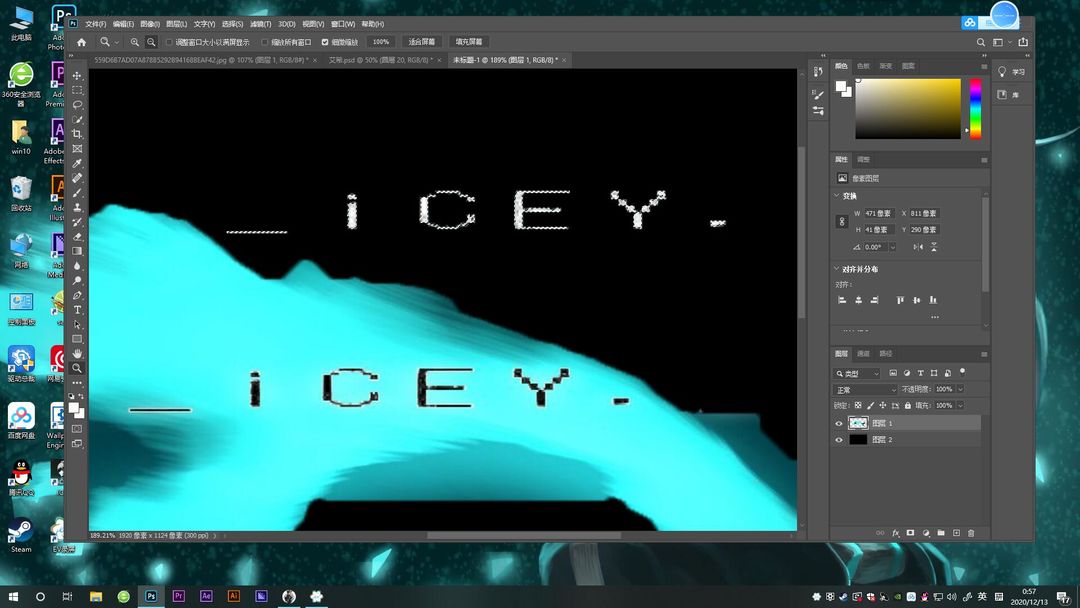Choose the zoom-out magnifier in options bar
The height and width of the screenshot is (608, 1080).
pos(151,42)
